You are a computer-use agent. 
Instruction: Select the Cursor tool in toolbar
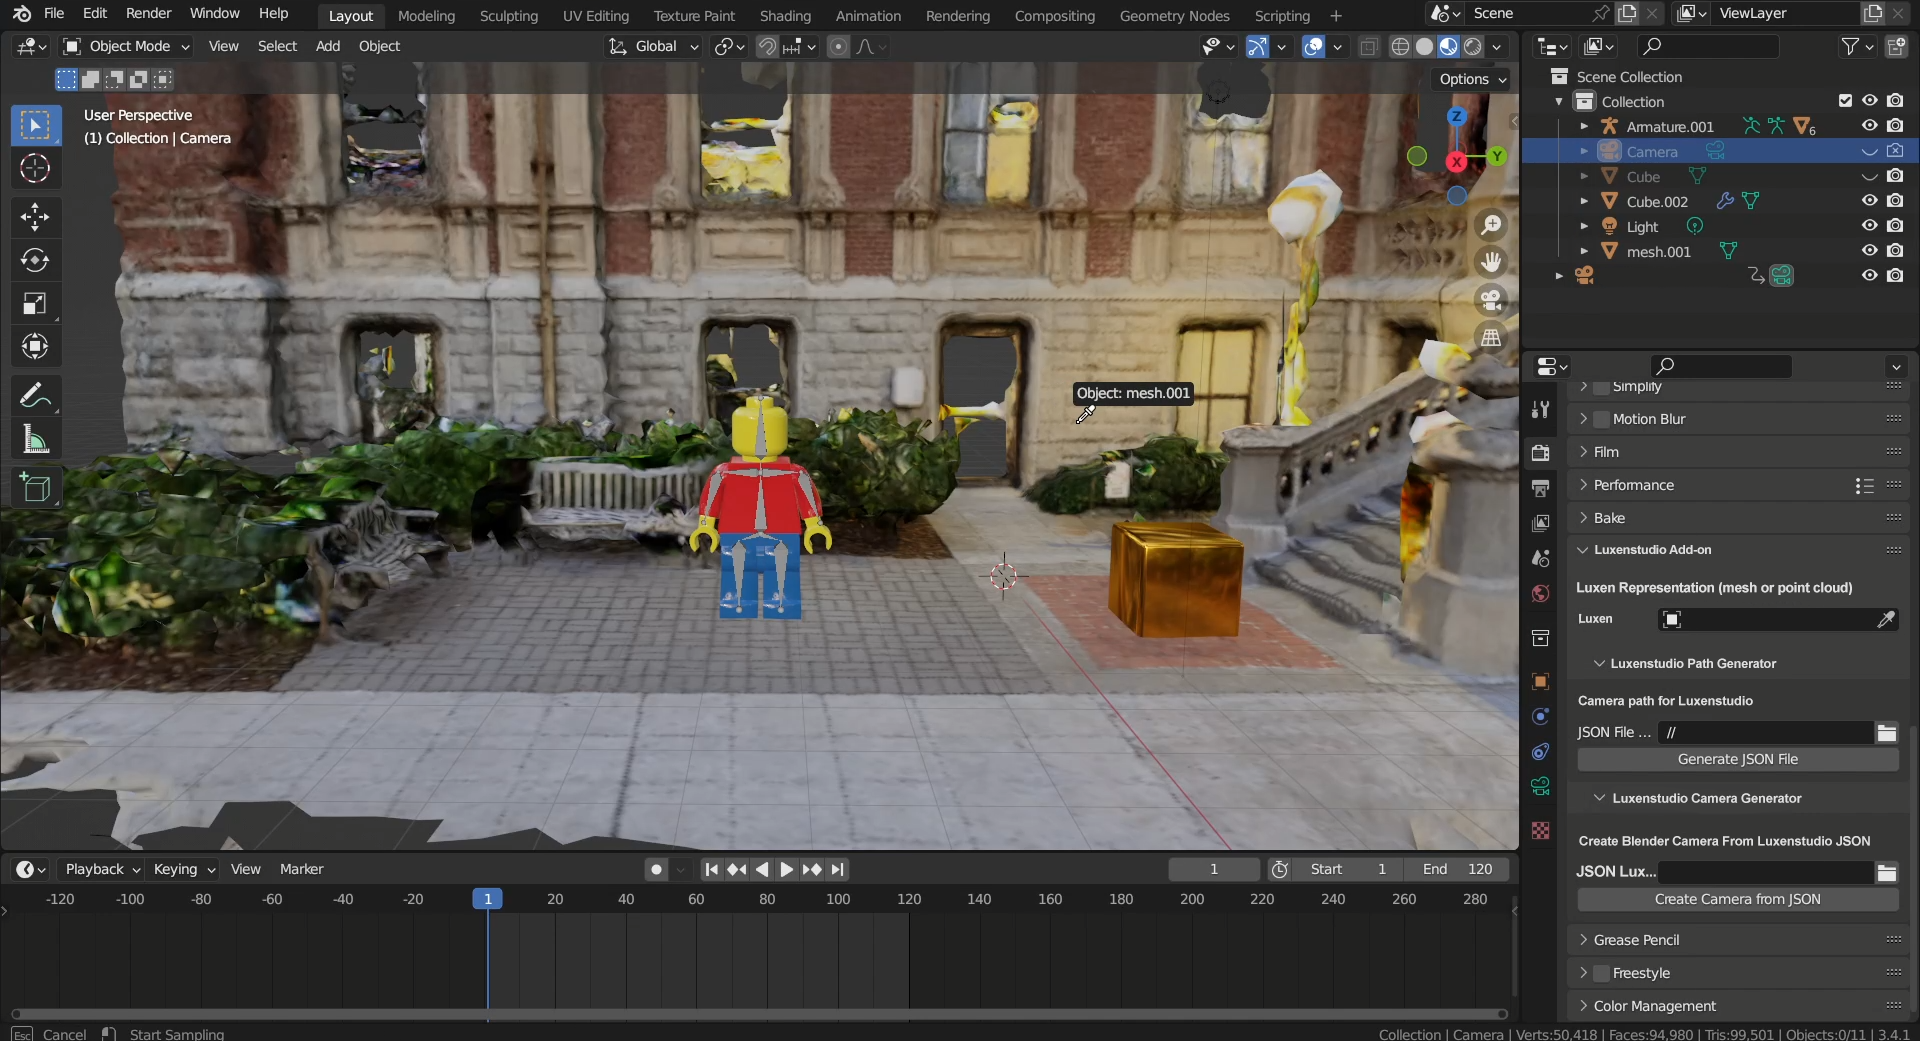point(35,169)
